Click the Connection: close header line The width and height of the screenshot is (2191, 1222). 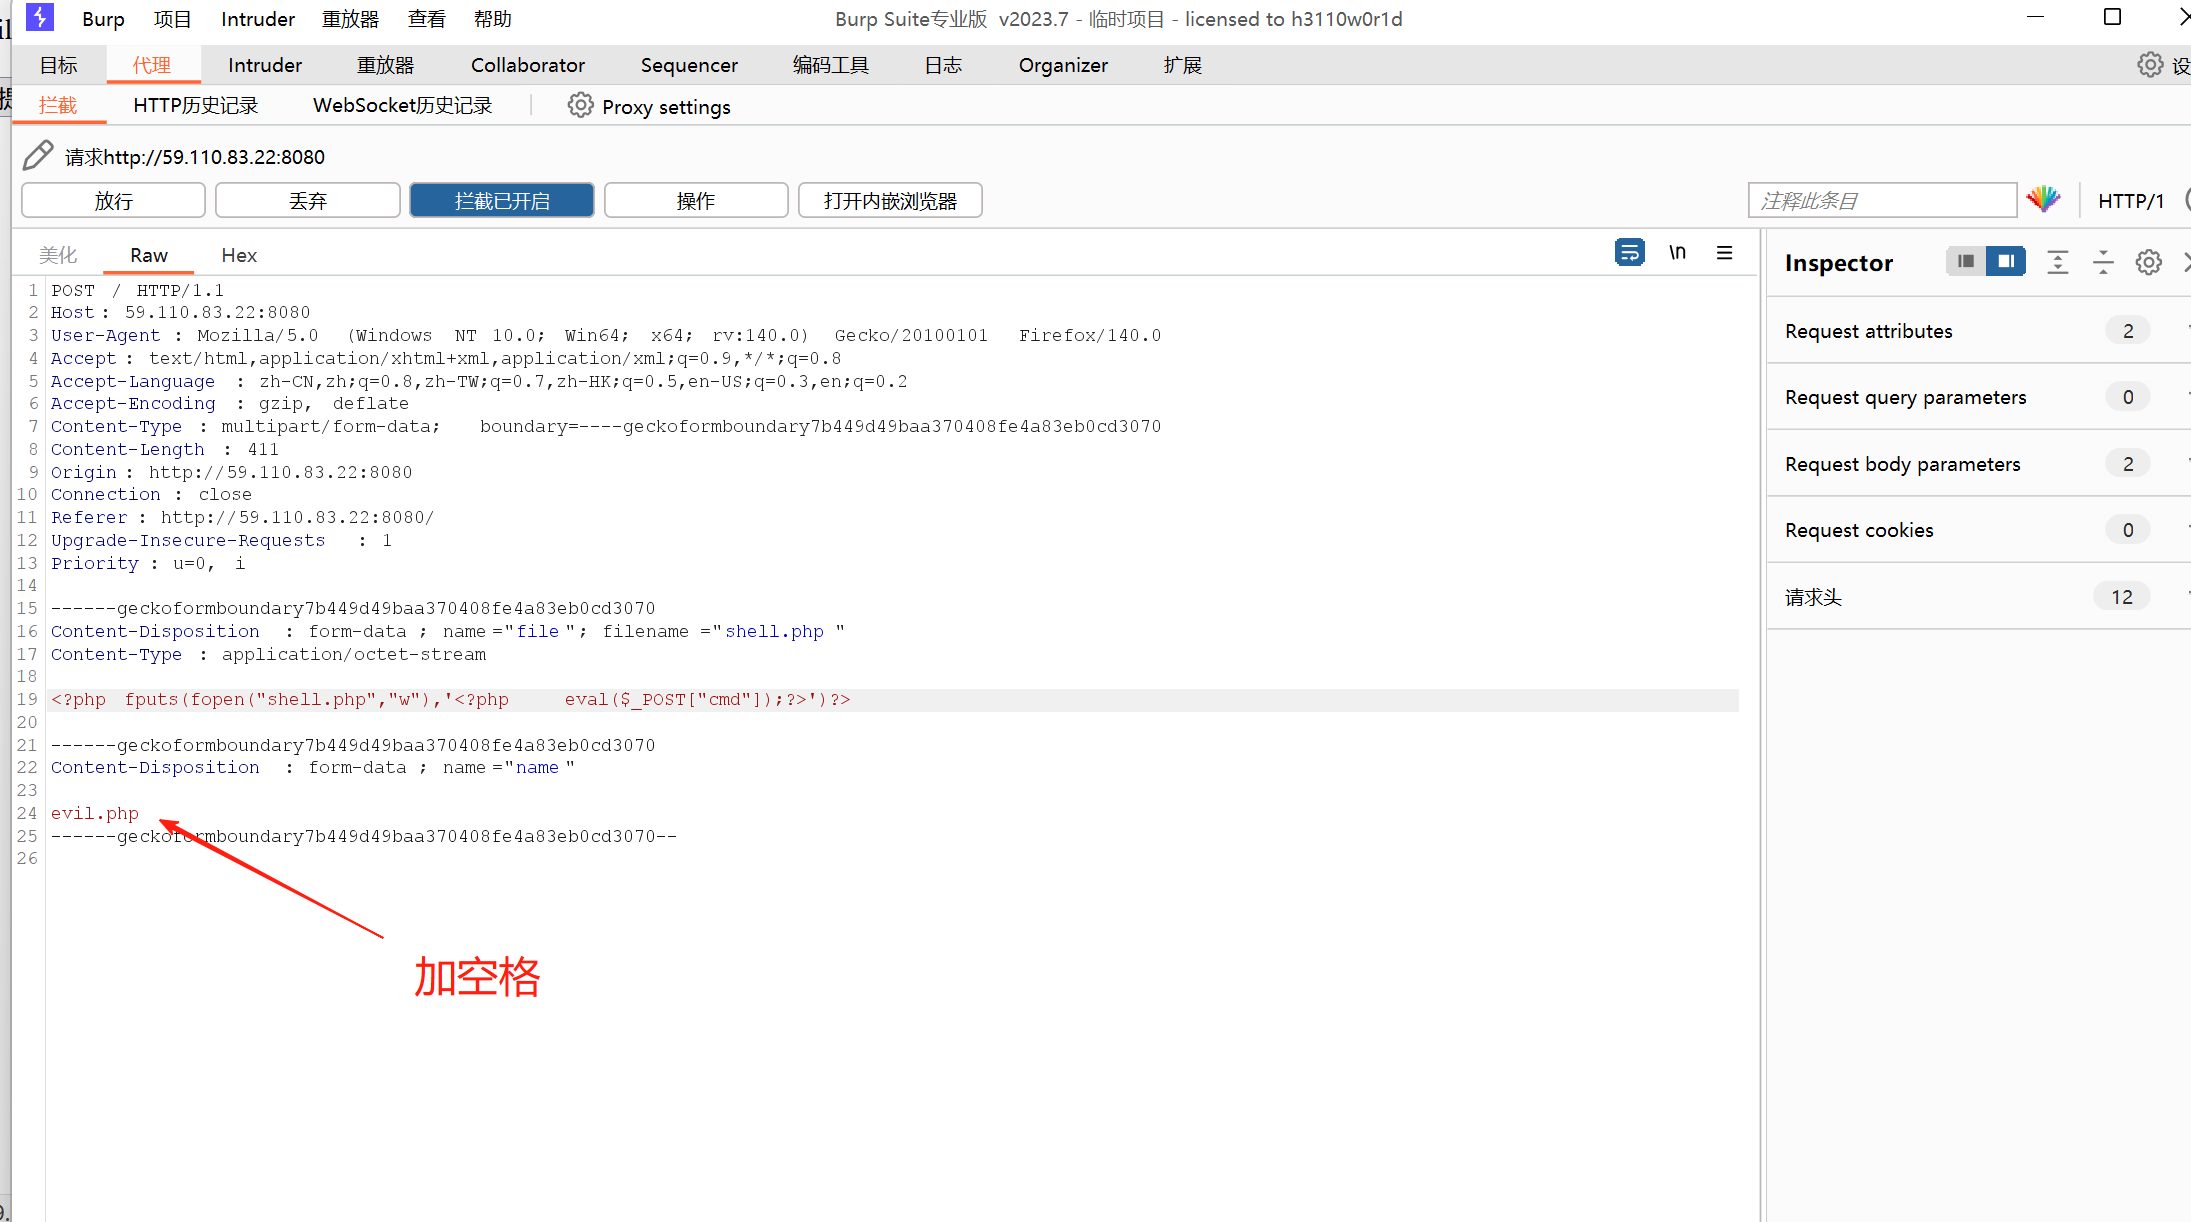(151, 494)
